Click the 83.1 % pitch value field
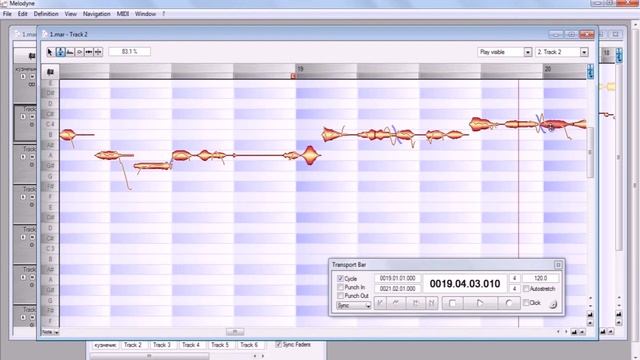The width and height of the screenshot is (640, 360). (x=129, y=51)
